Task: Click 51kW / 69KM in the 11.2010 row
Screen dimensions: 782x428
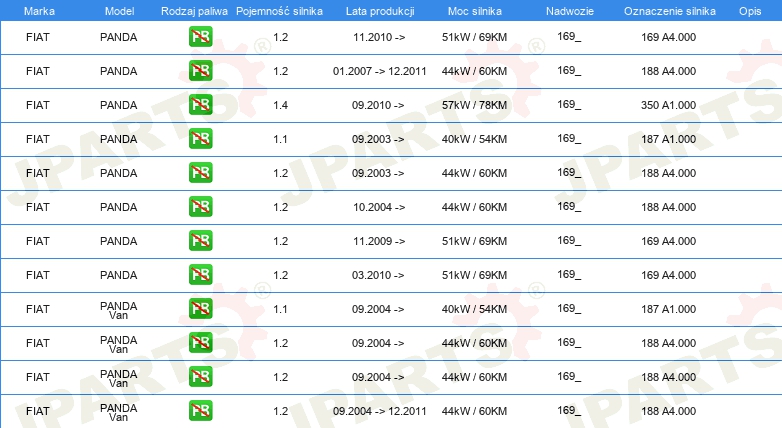Action: (474, 37)
